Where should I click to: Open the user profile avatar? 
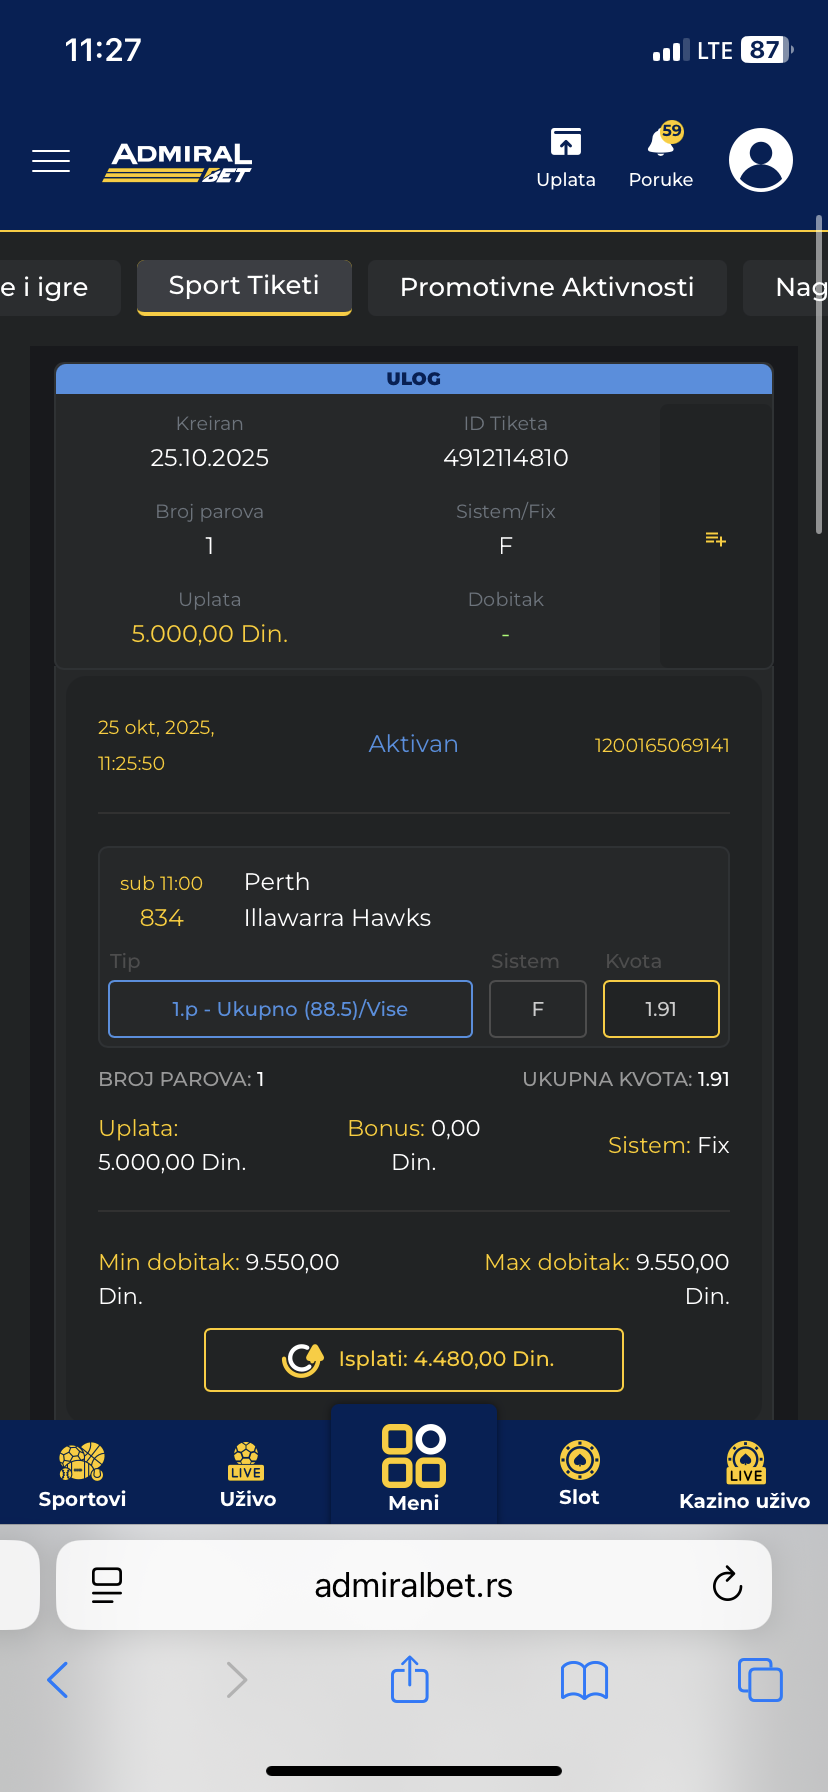tap(761, 160)
